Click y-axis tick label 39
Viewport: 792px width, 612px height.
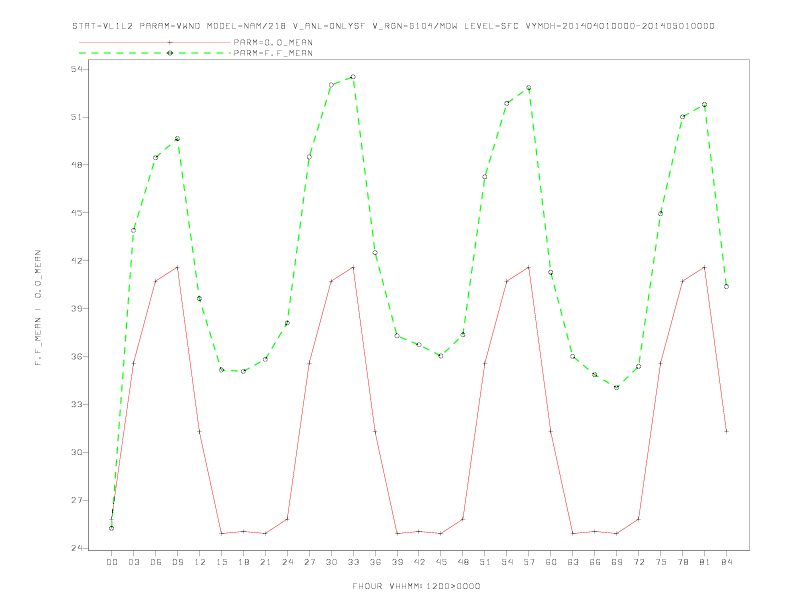point(76,309)
